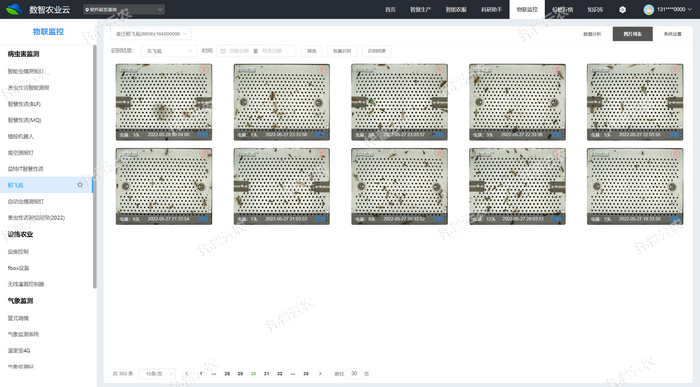Click the jump-to-page input showing 30

354,374
